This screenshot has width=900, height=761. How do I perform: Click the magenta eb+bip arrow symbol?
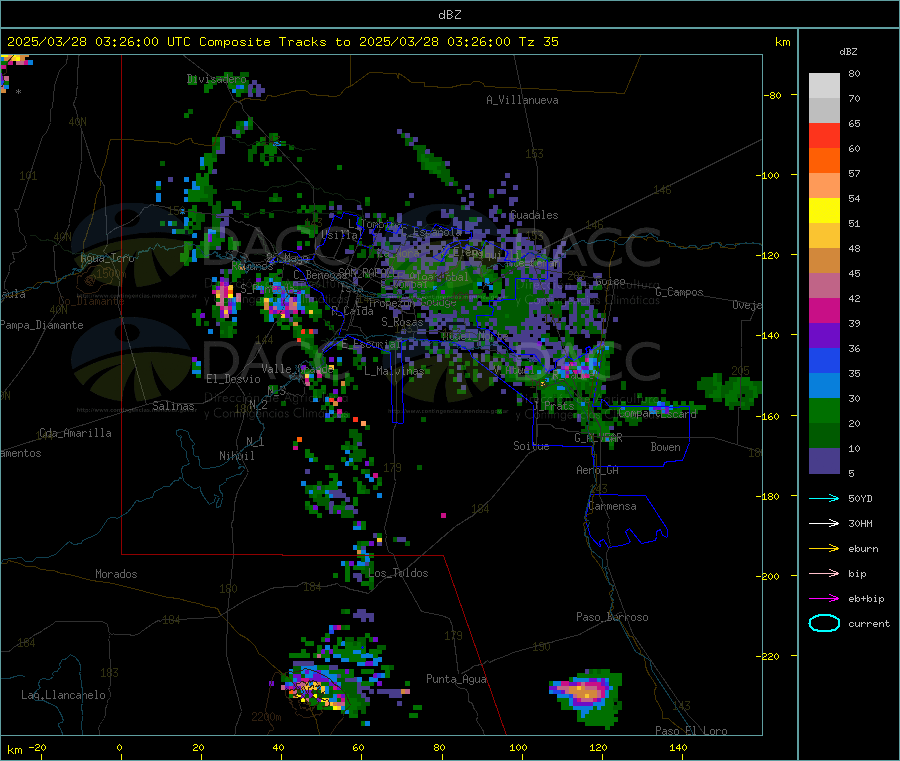coord(824,599)
